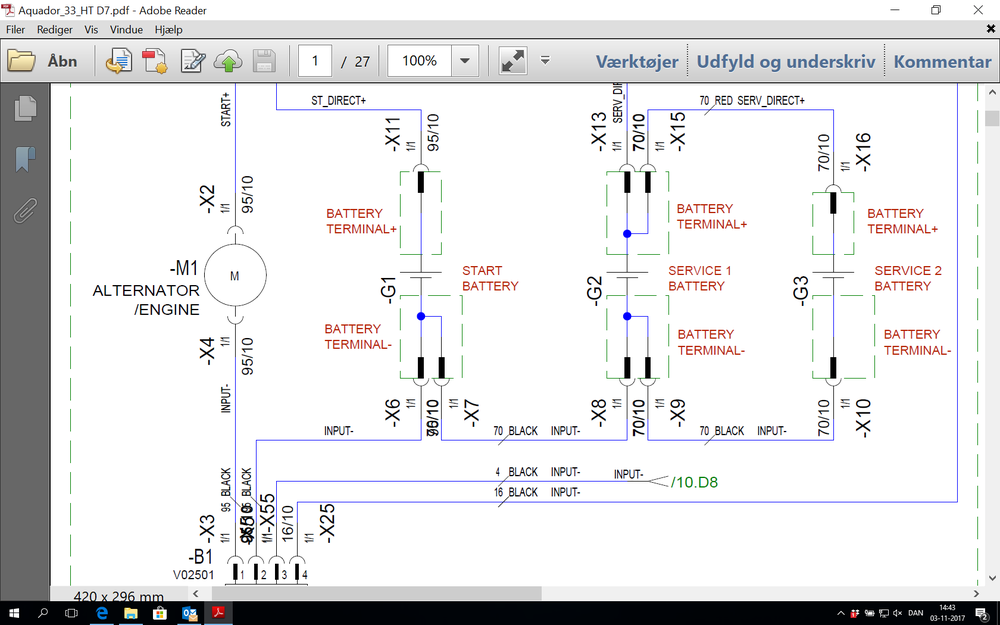Open Microsoft Store from the taskbar
The width and height of the screenshot is (1000, 625).
click(x=160, y=614)
